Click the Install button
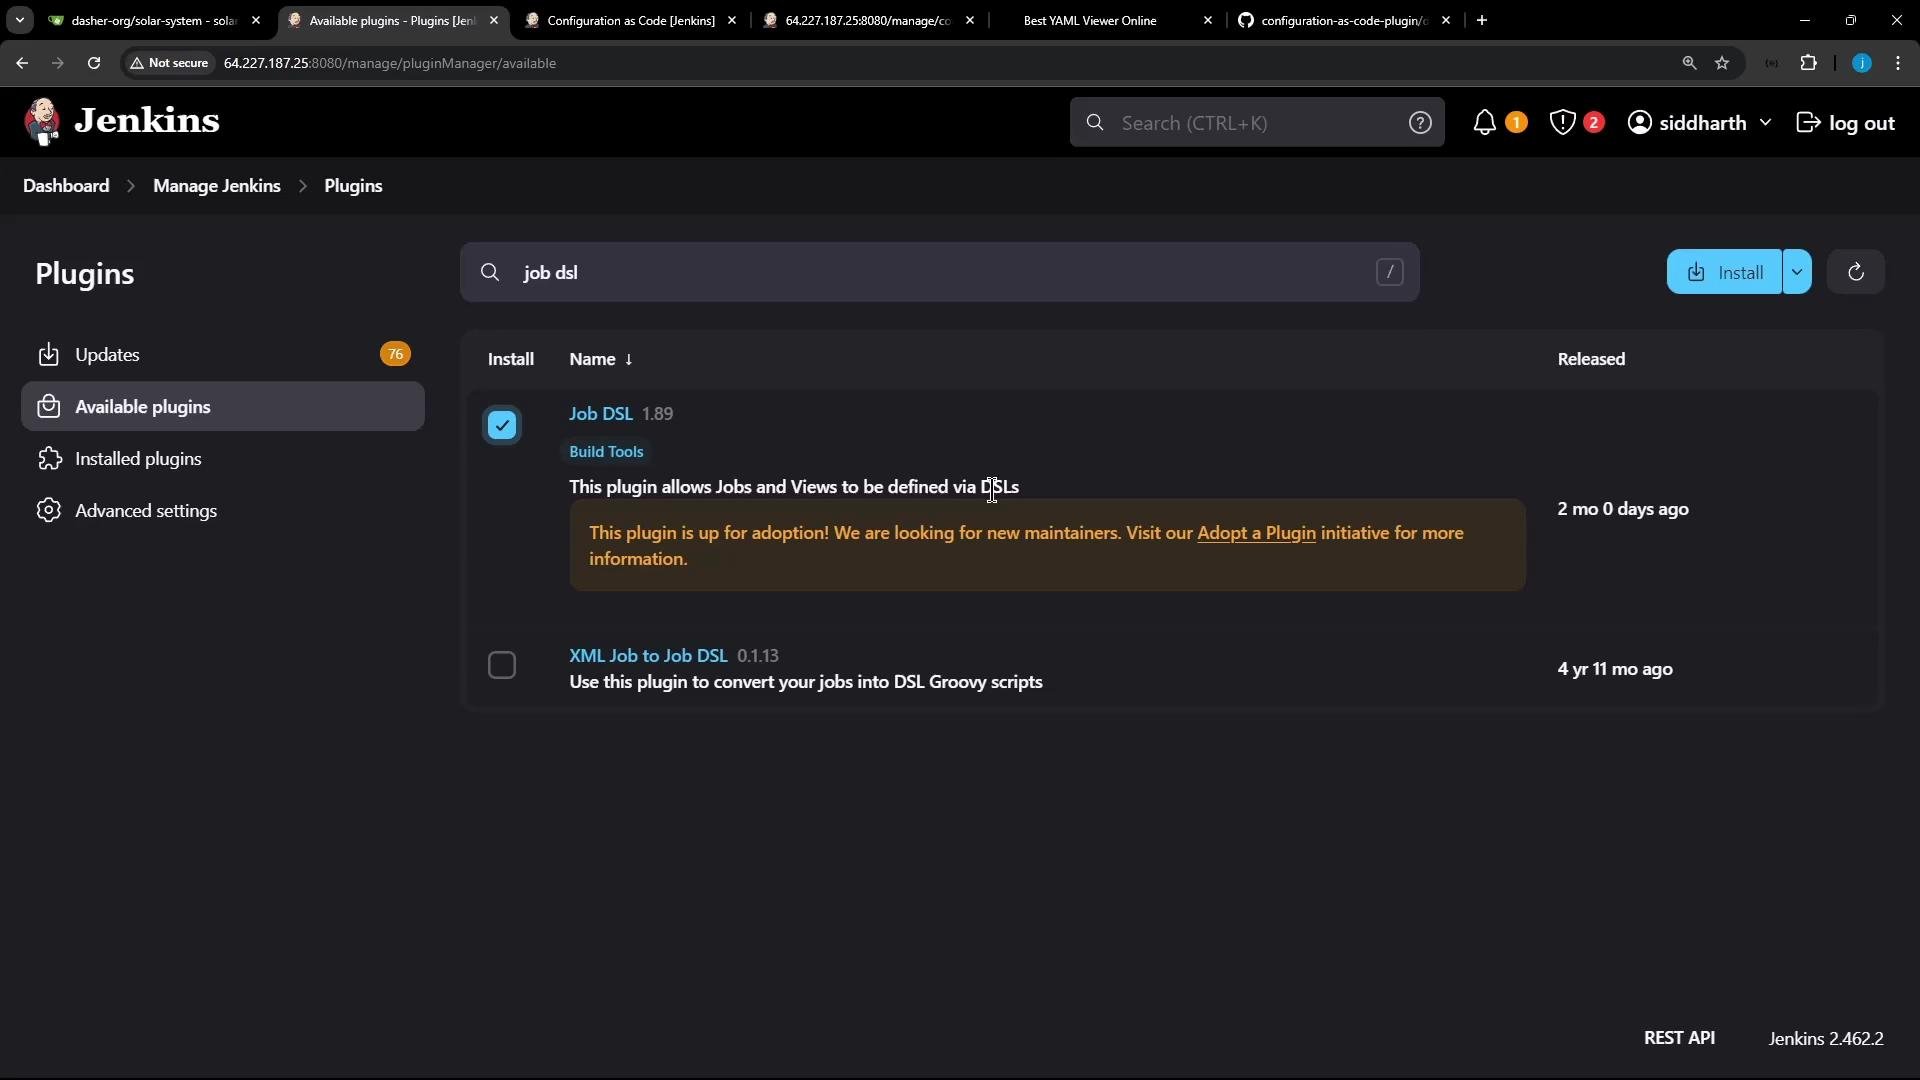1920x1080 pixels. (1725, 272)
